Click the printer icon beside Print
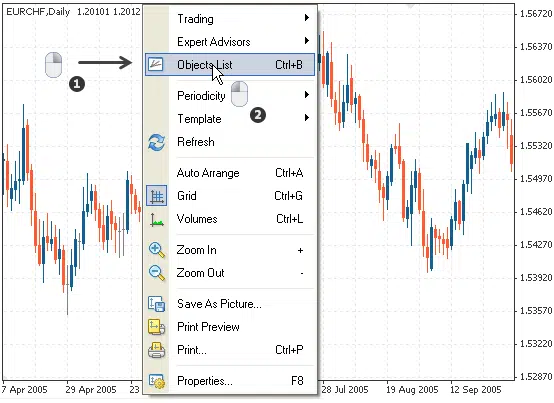 [x=156, y=350]
